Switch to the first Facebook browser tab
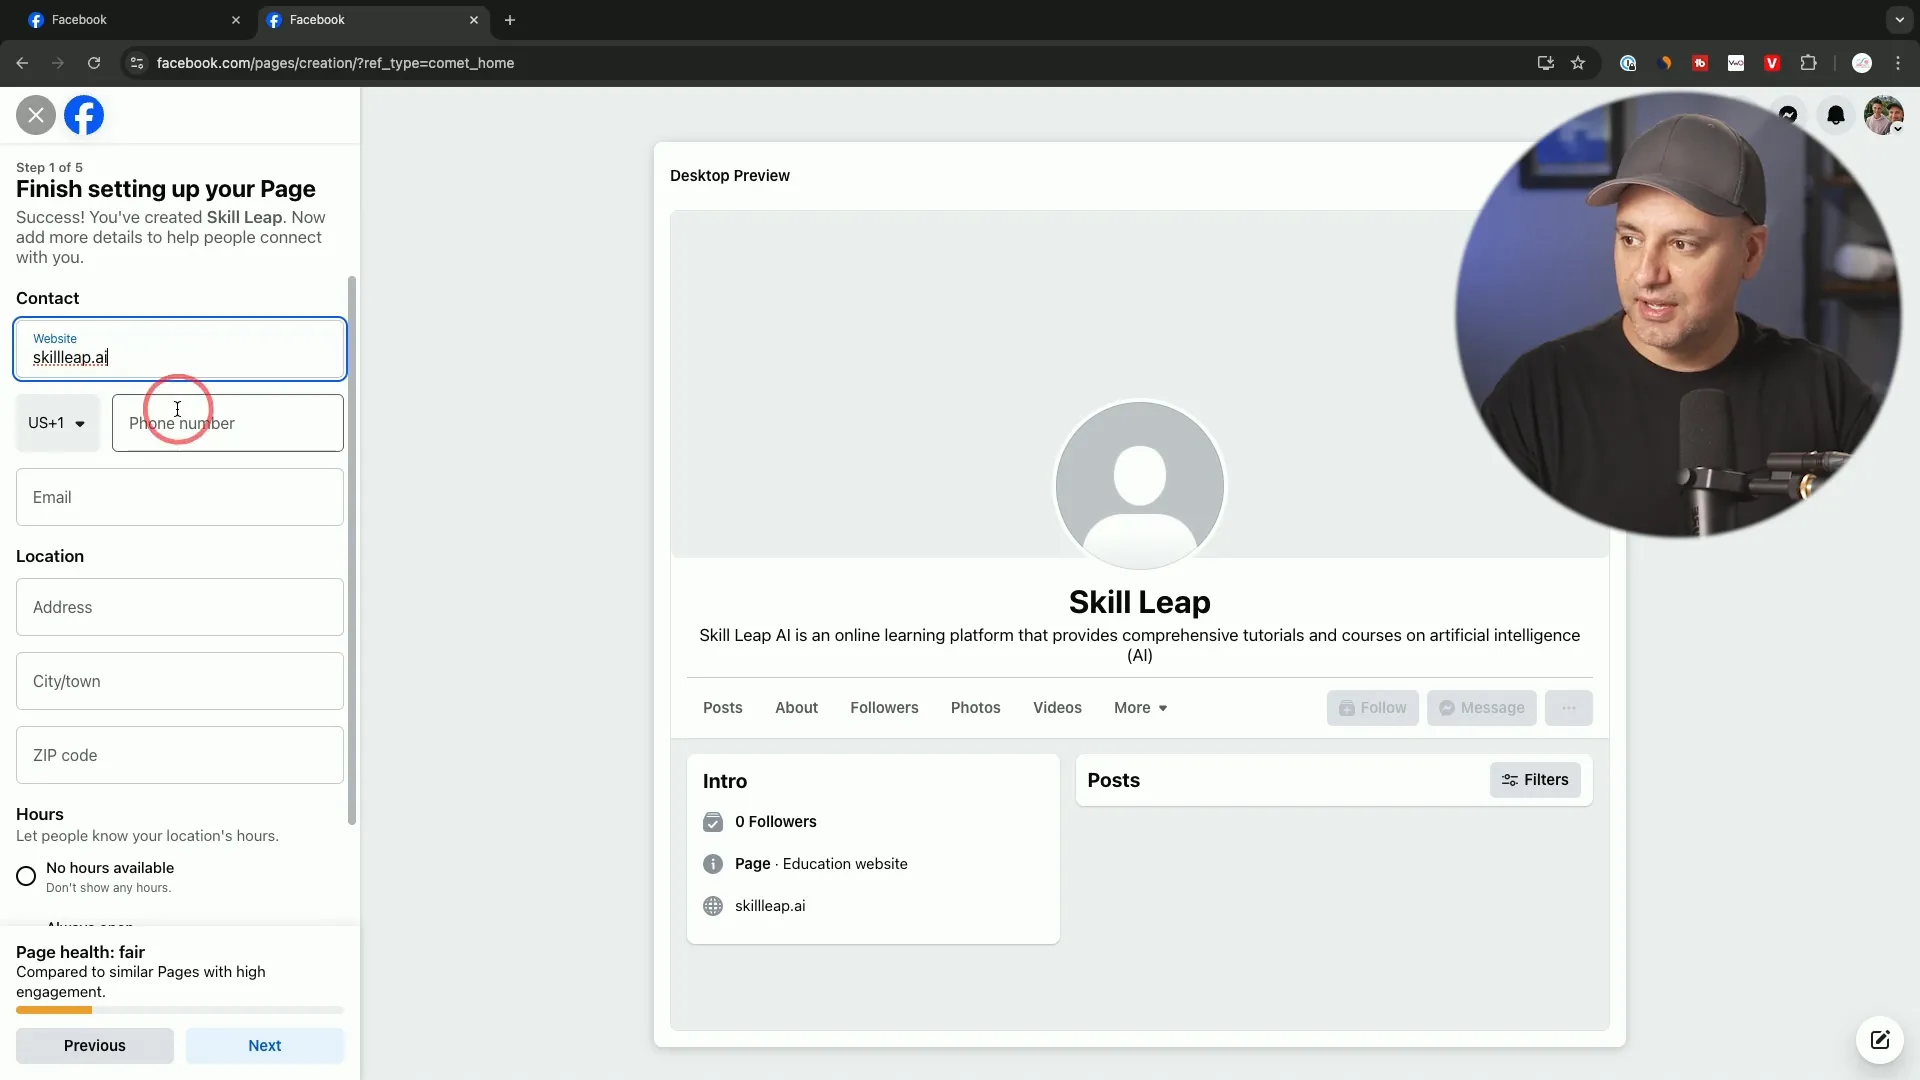Screen dimensions: 1920x1080 (x=135, y=20)
